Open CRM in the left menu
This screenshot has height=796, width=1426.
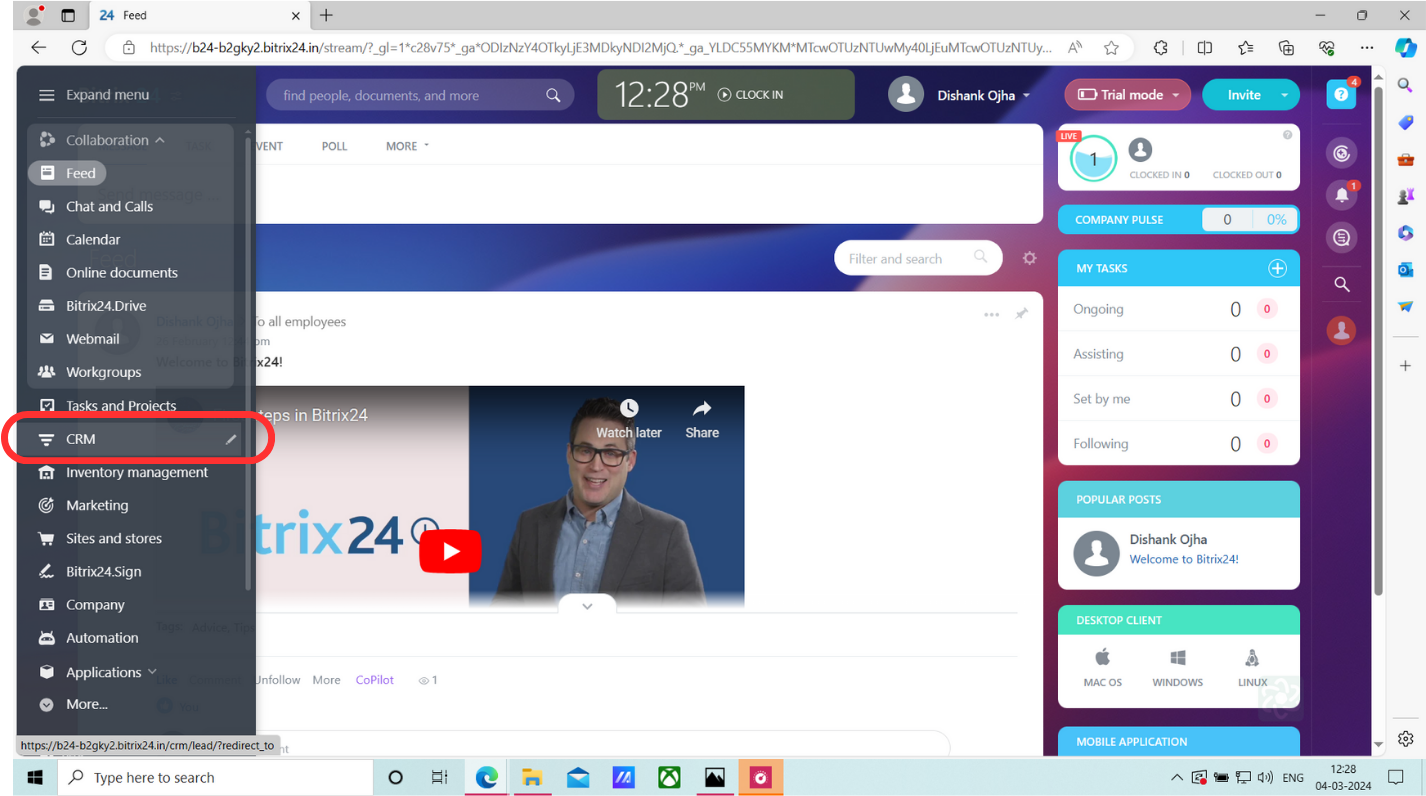[81, 439]
